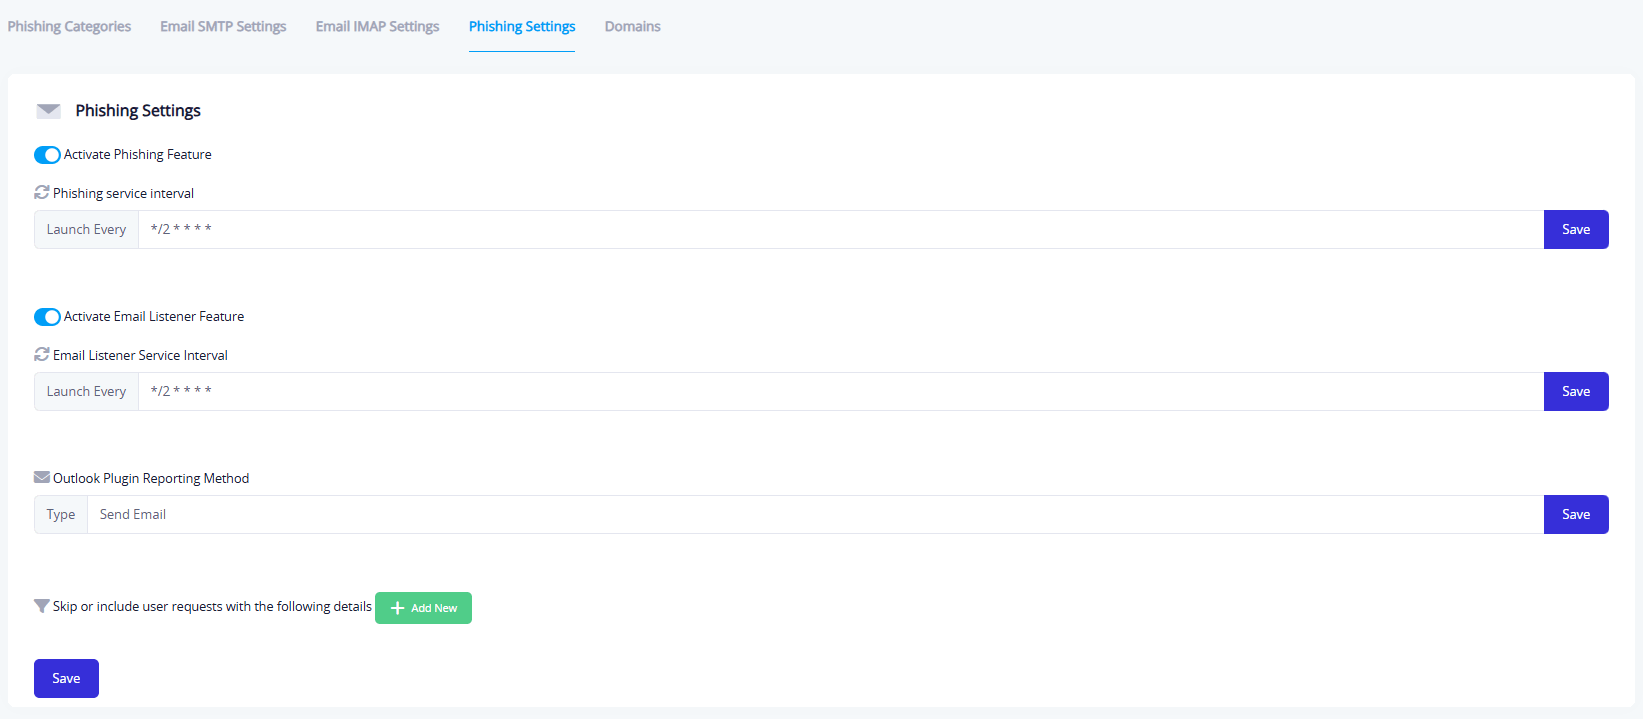The width and height of the screenshot is (1643, 719).
Task: Click the active Phishing Settings tab
Action: click(x=522, y=27)
